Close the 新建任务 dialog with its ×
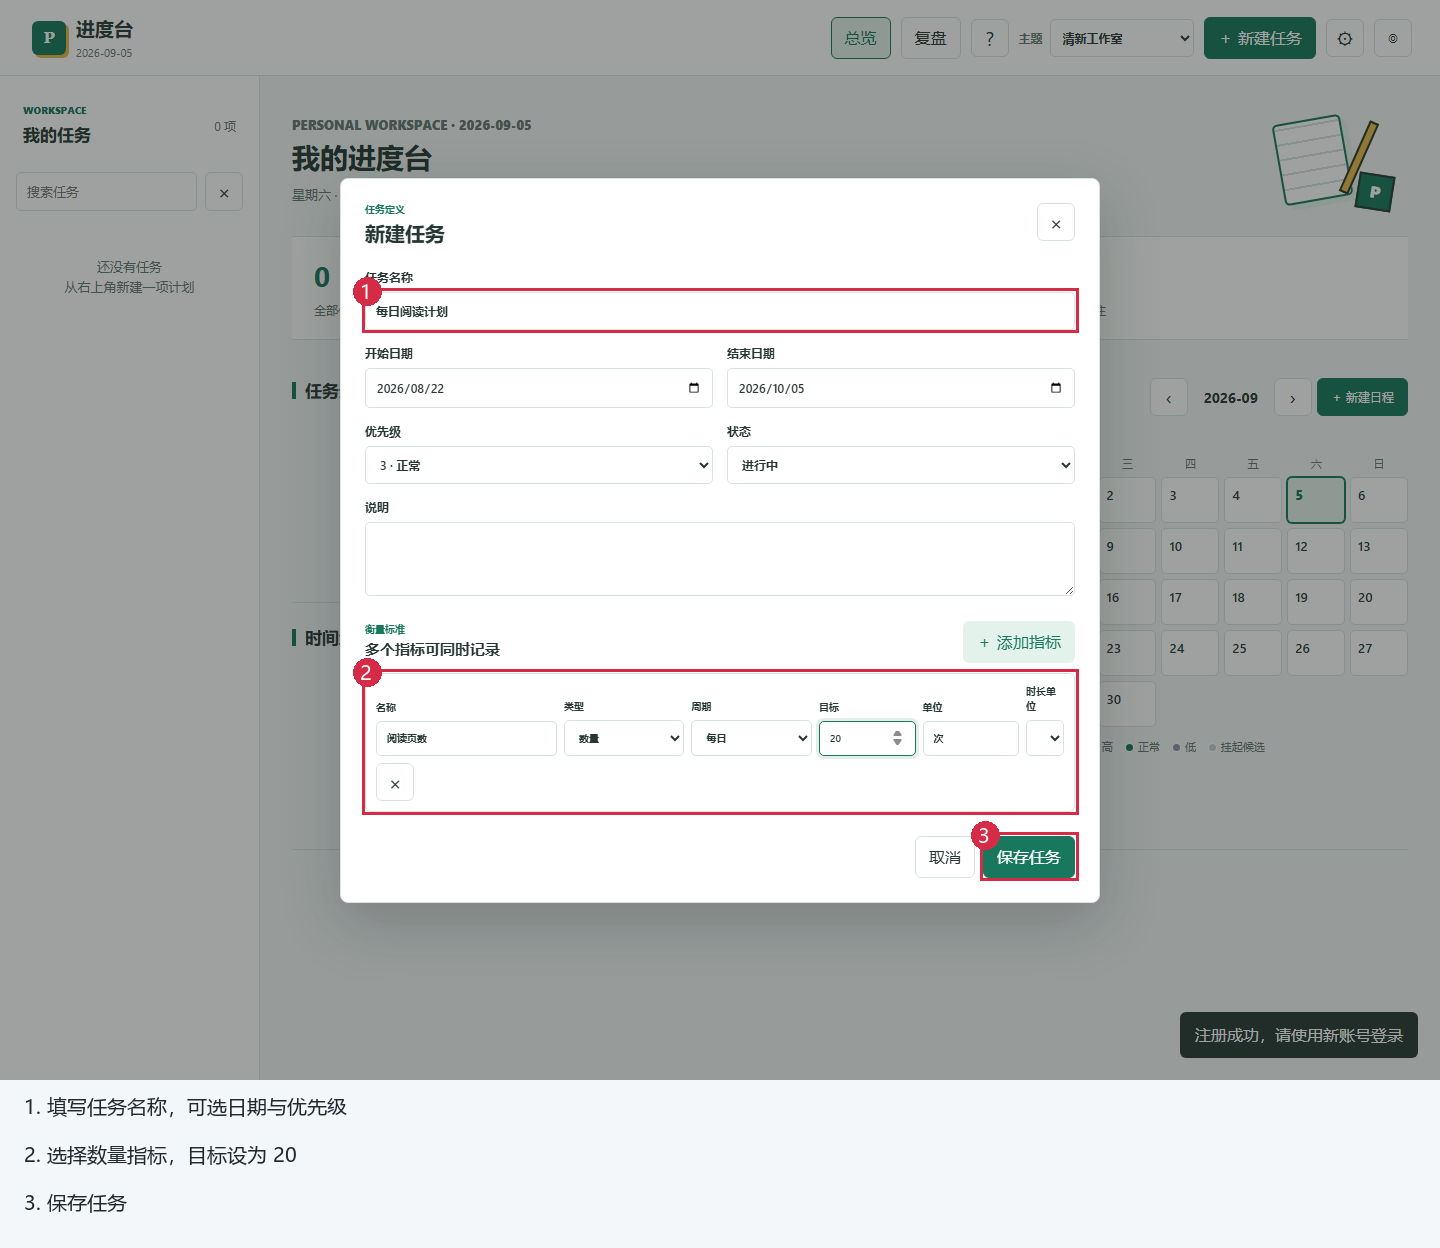The height and width of the screenshot is (1248, 1440). tap(1056, 223)
